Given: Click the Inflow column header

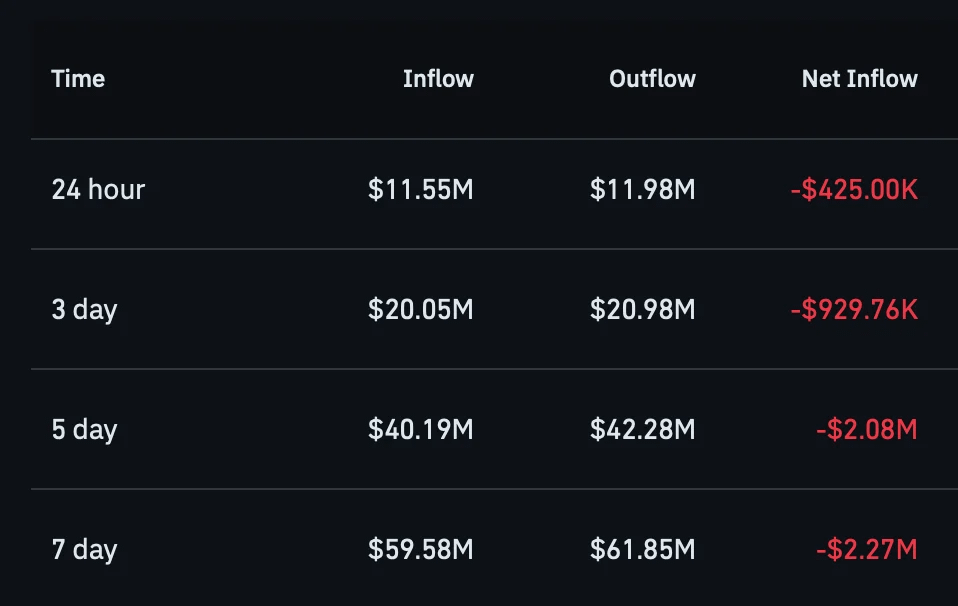Looking at the screenshot, I should pyautogui.click(x=438, y=79).
